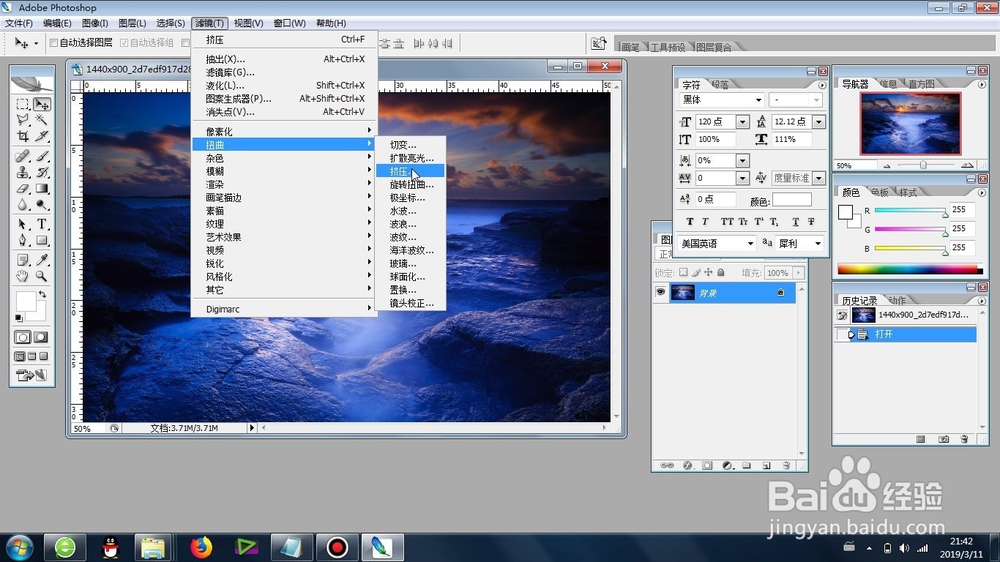This screenshot has height=562, width=1000.
Task: Select the Eyedropper tool
Action: pyautogui.click(x=42, y=260)
